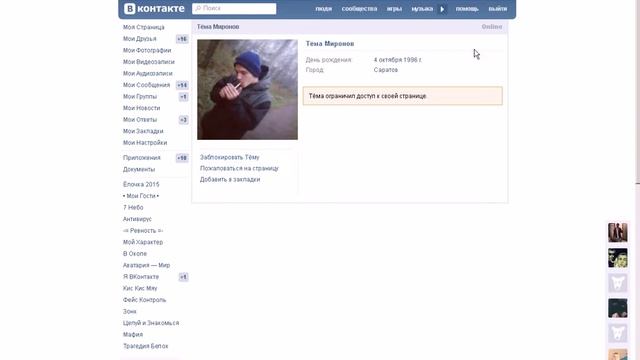
Task: Open 'Мои Ответы' in sidebar
Action: pyautogui.click(x=140, y=120)
